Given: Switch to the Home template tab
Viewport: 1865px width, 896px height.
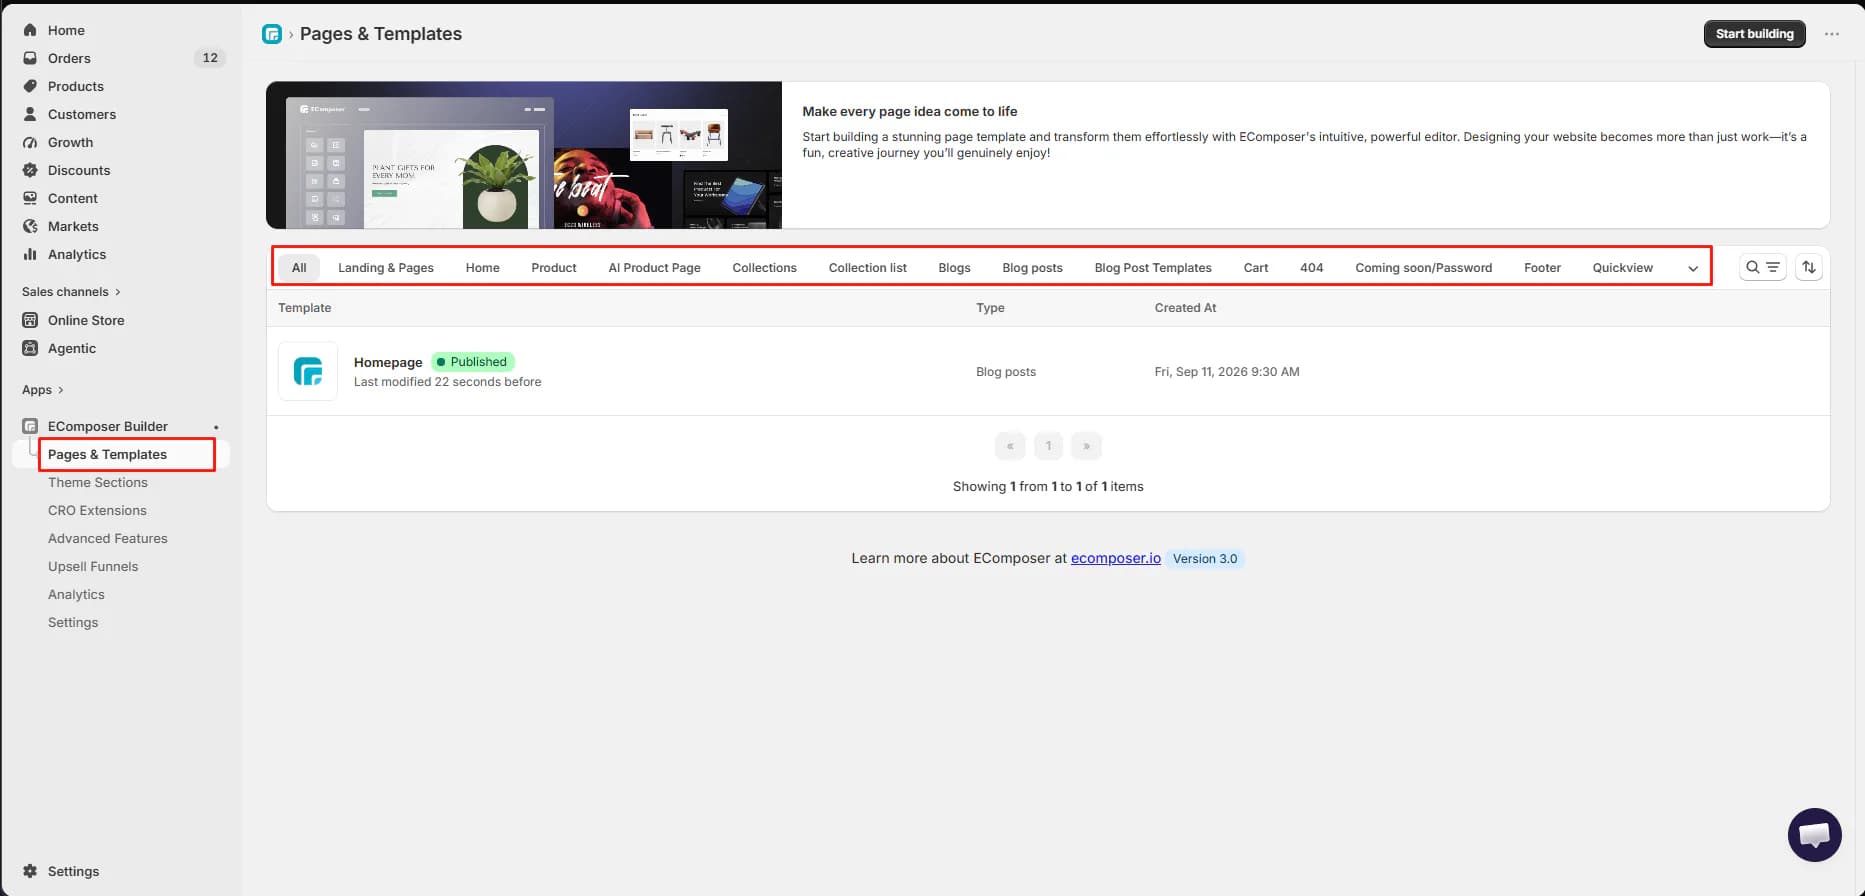Looking at the screenshot, I should (483, 268).
